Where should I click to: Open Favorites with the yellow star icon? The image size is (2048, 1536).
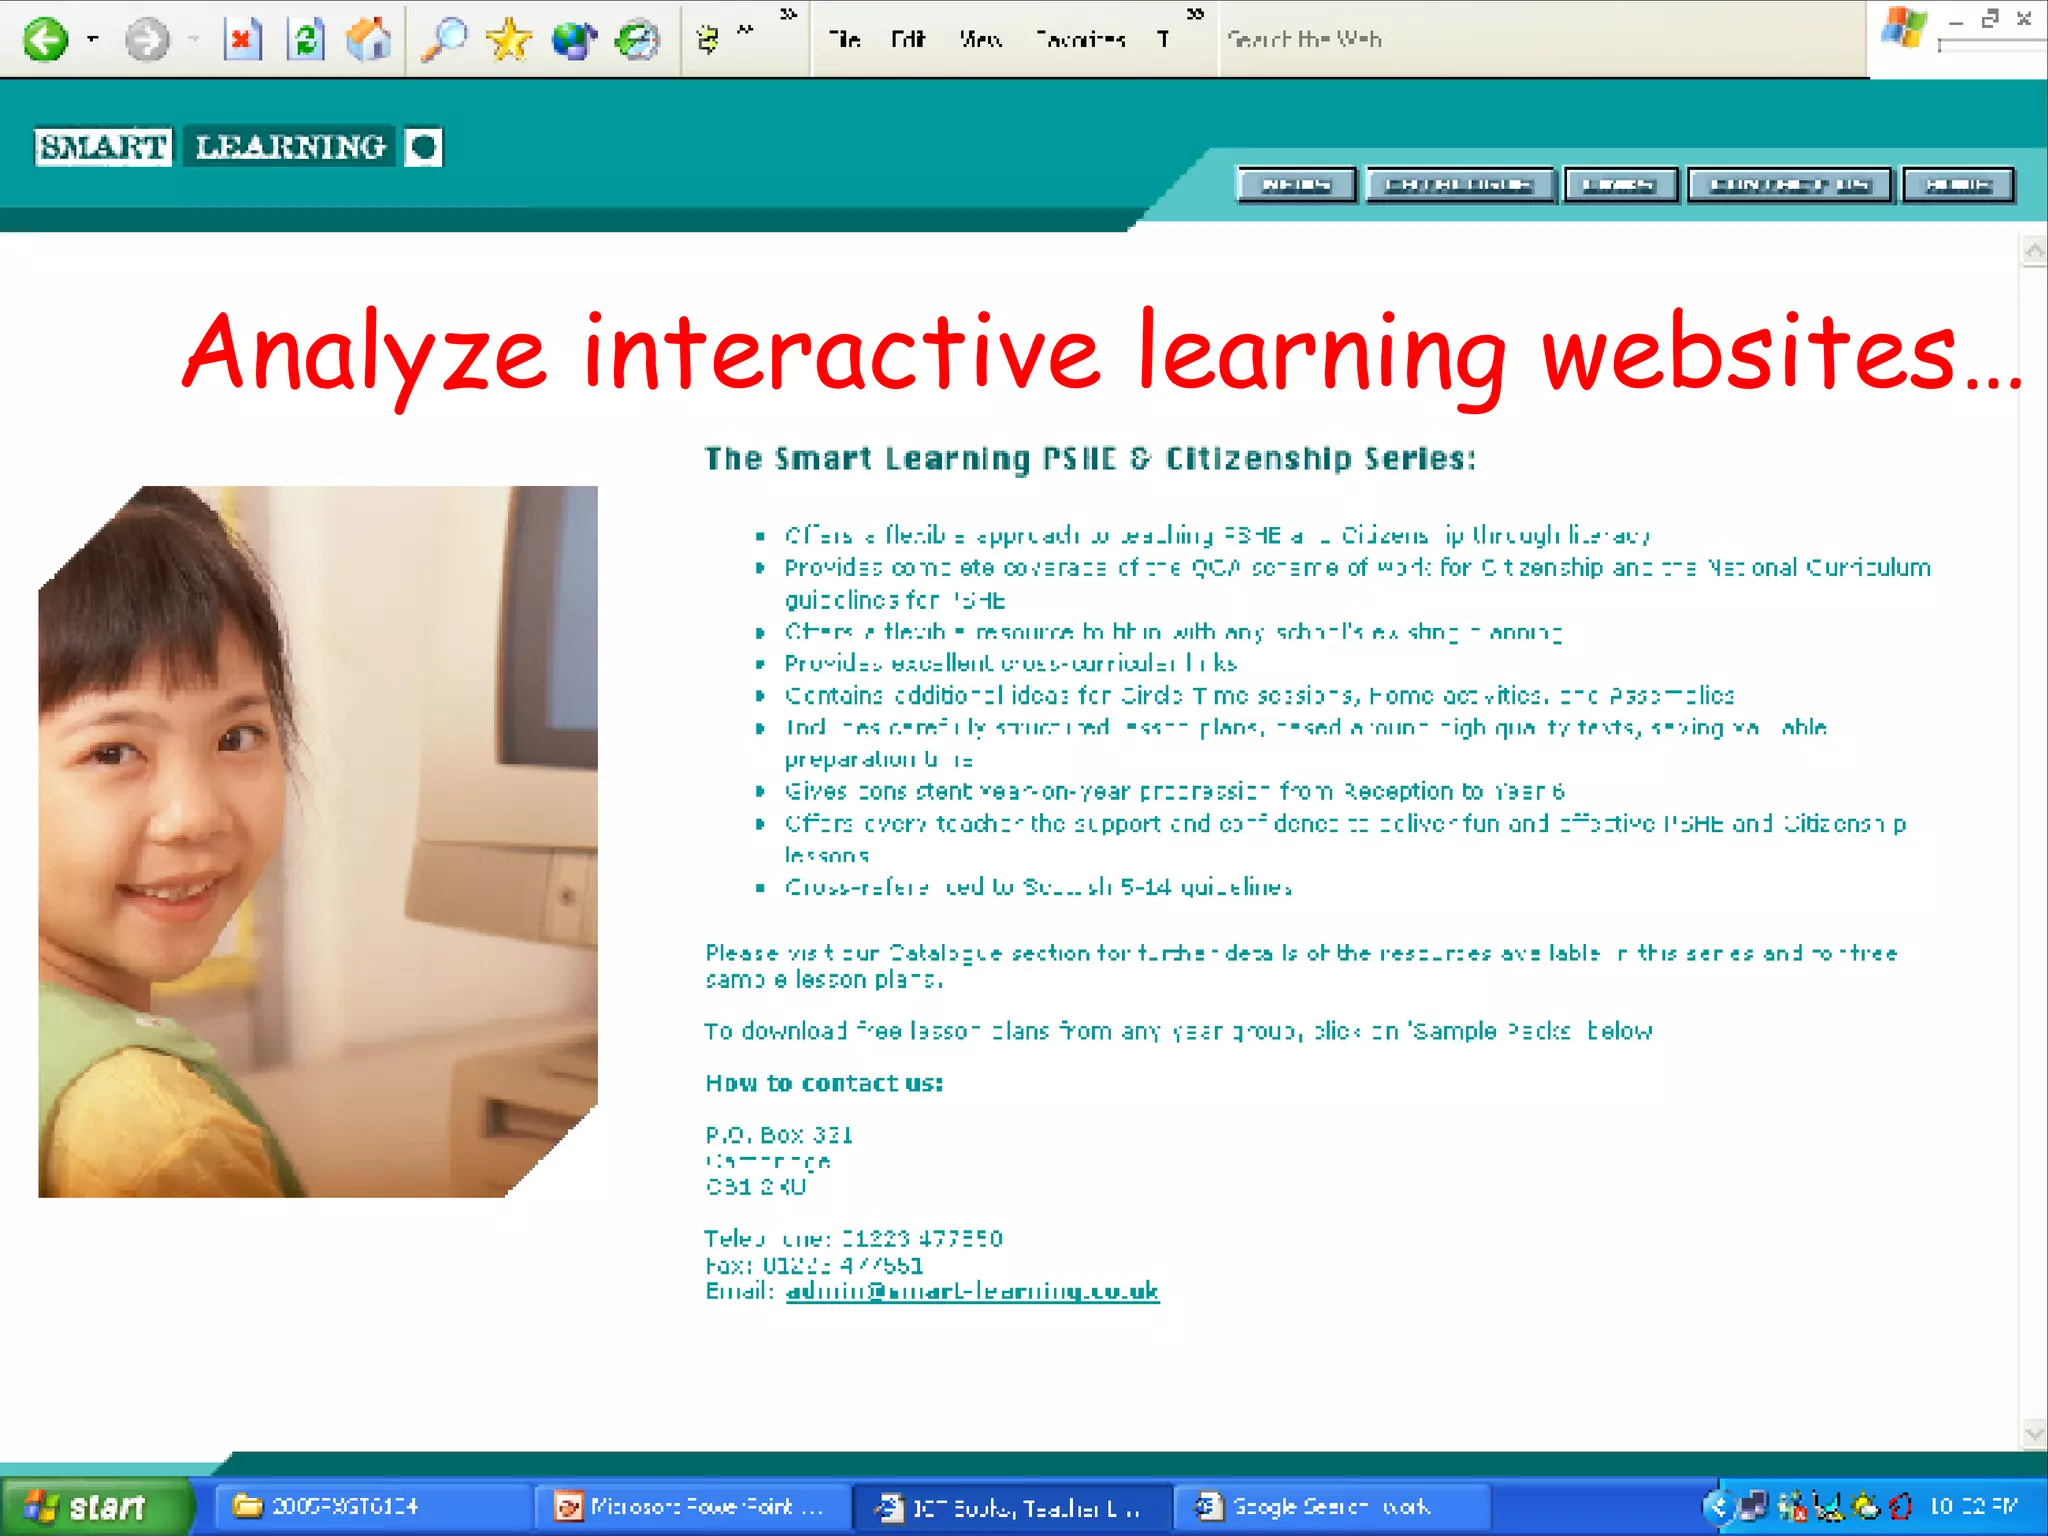coord(509,40)
